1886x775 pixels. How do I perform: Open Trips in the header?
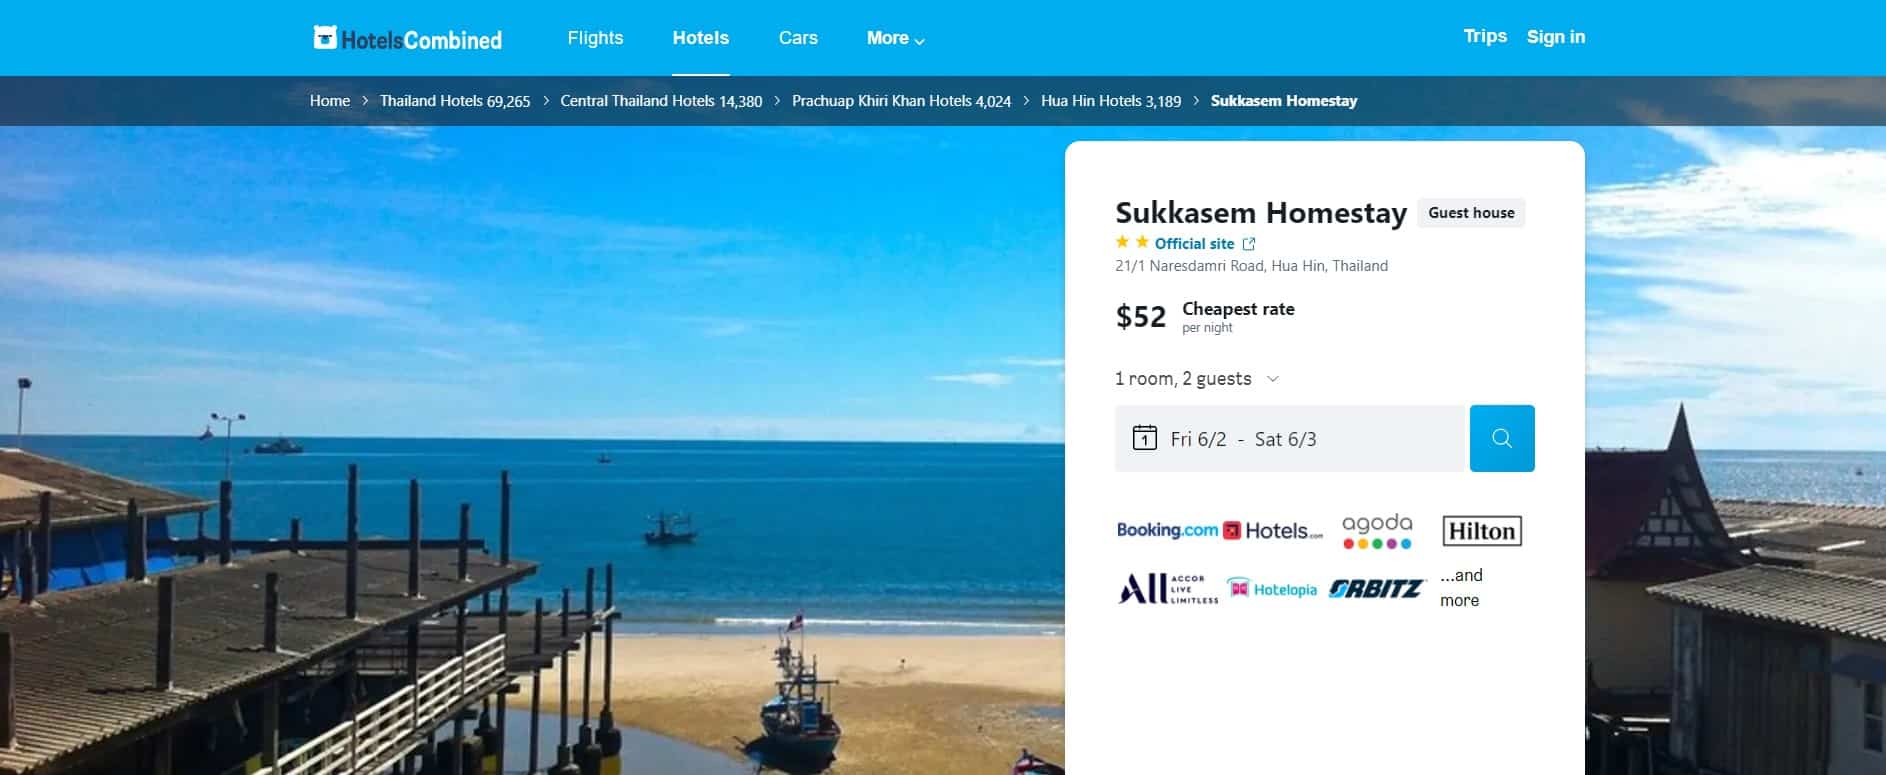(1485, 36)
